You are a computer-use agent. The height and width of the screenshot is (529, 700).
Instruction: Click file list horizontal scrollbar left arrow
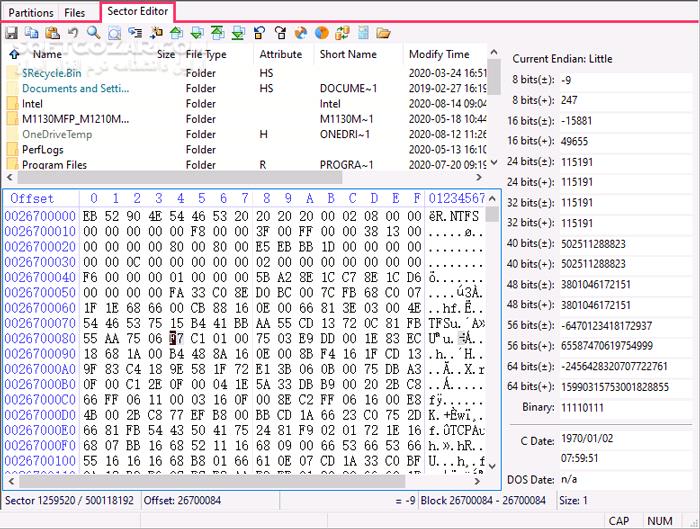10,177
